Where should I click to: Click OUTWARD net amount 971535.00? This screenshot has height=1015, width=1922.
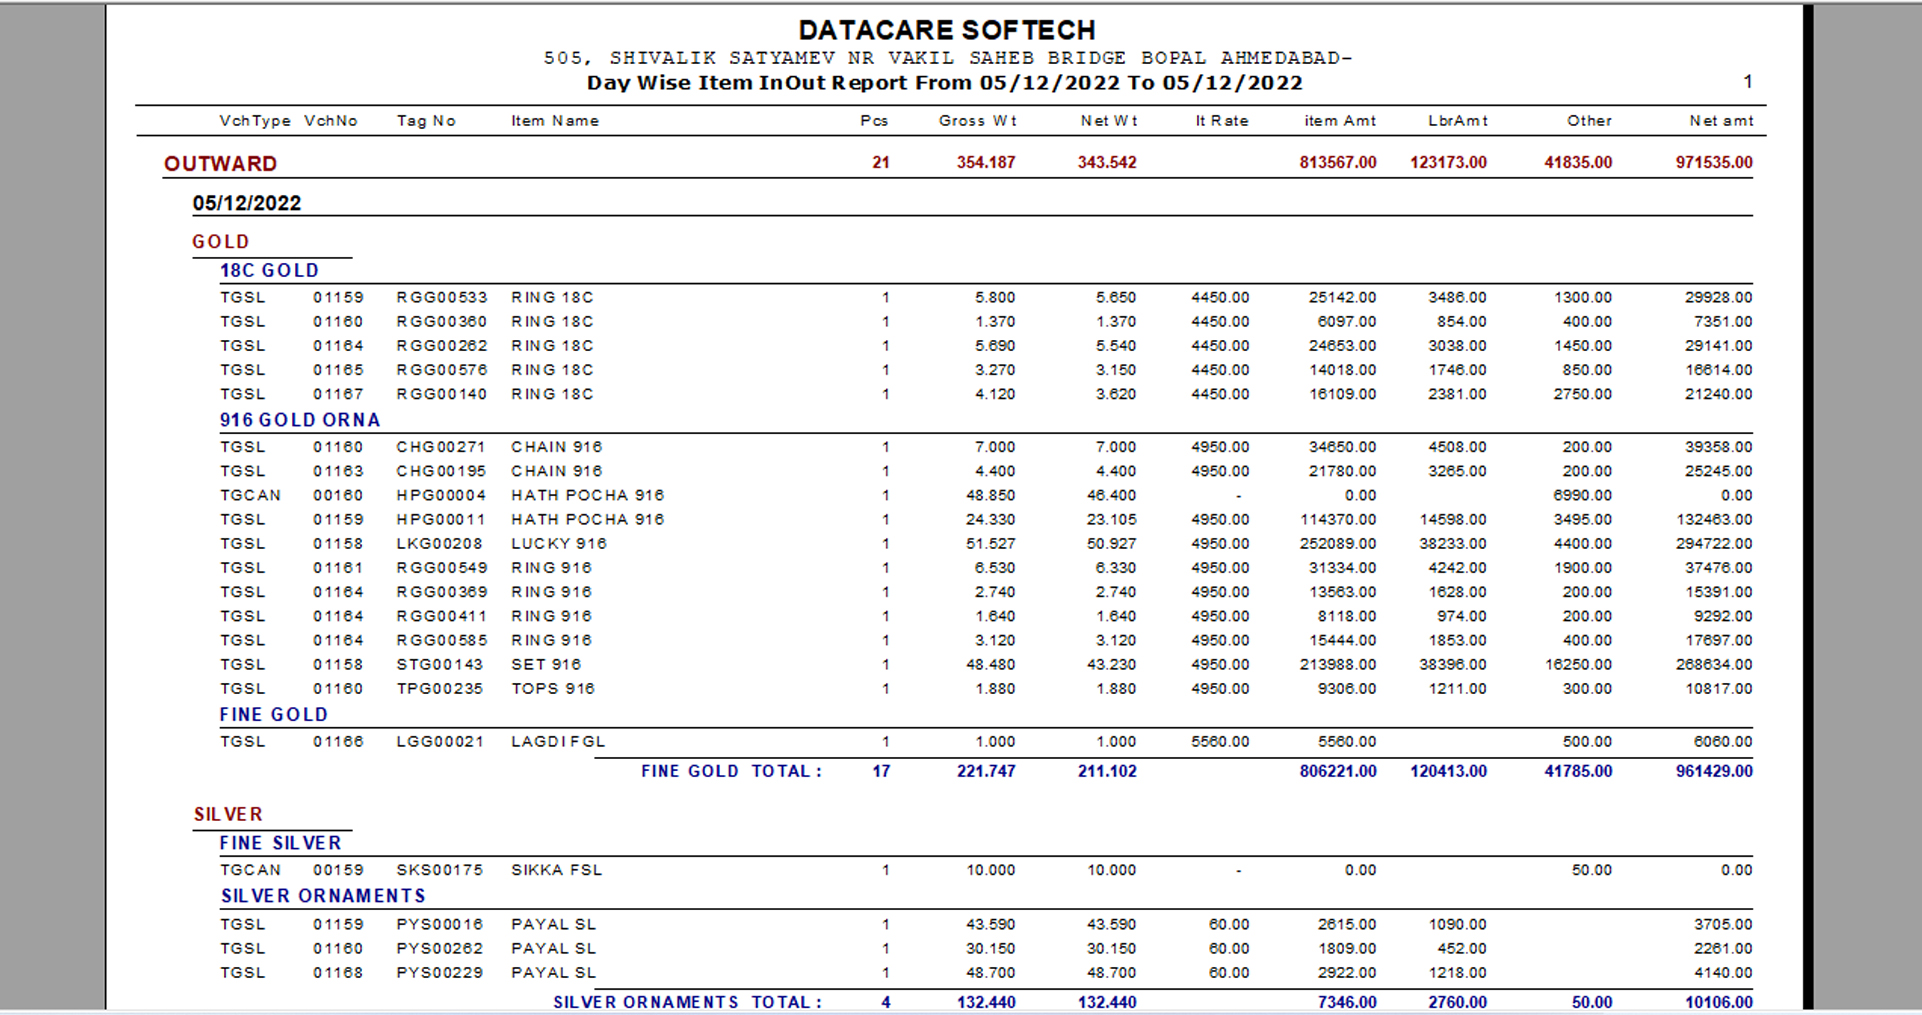tap(1714, 162)
